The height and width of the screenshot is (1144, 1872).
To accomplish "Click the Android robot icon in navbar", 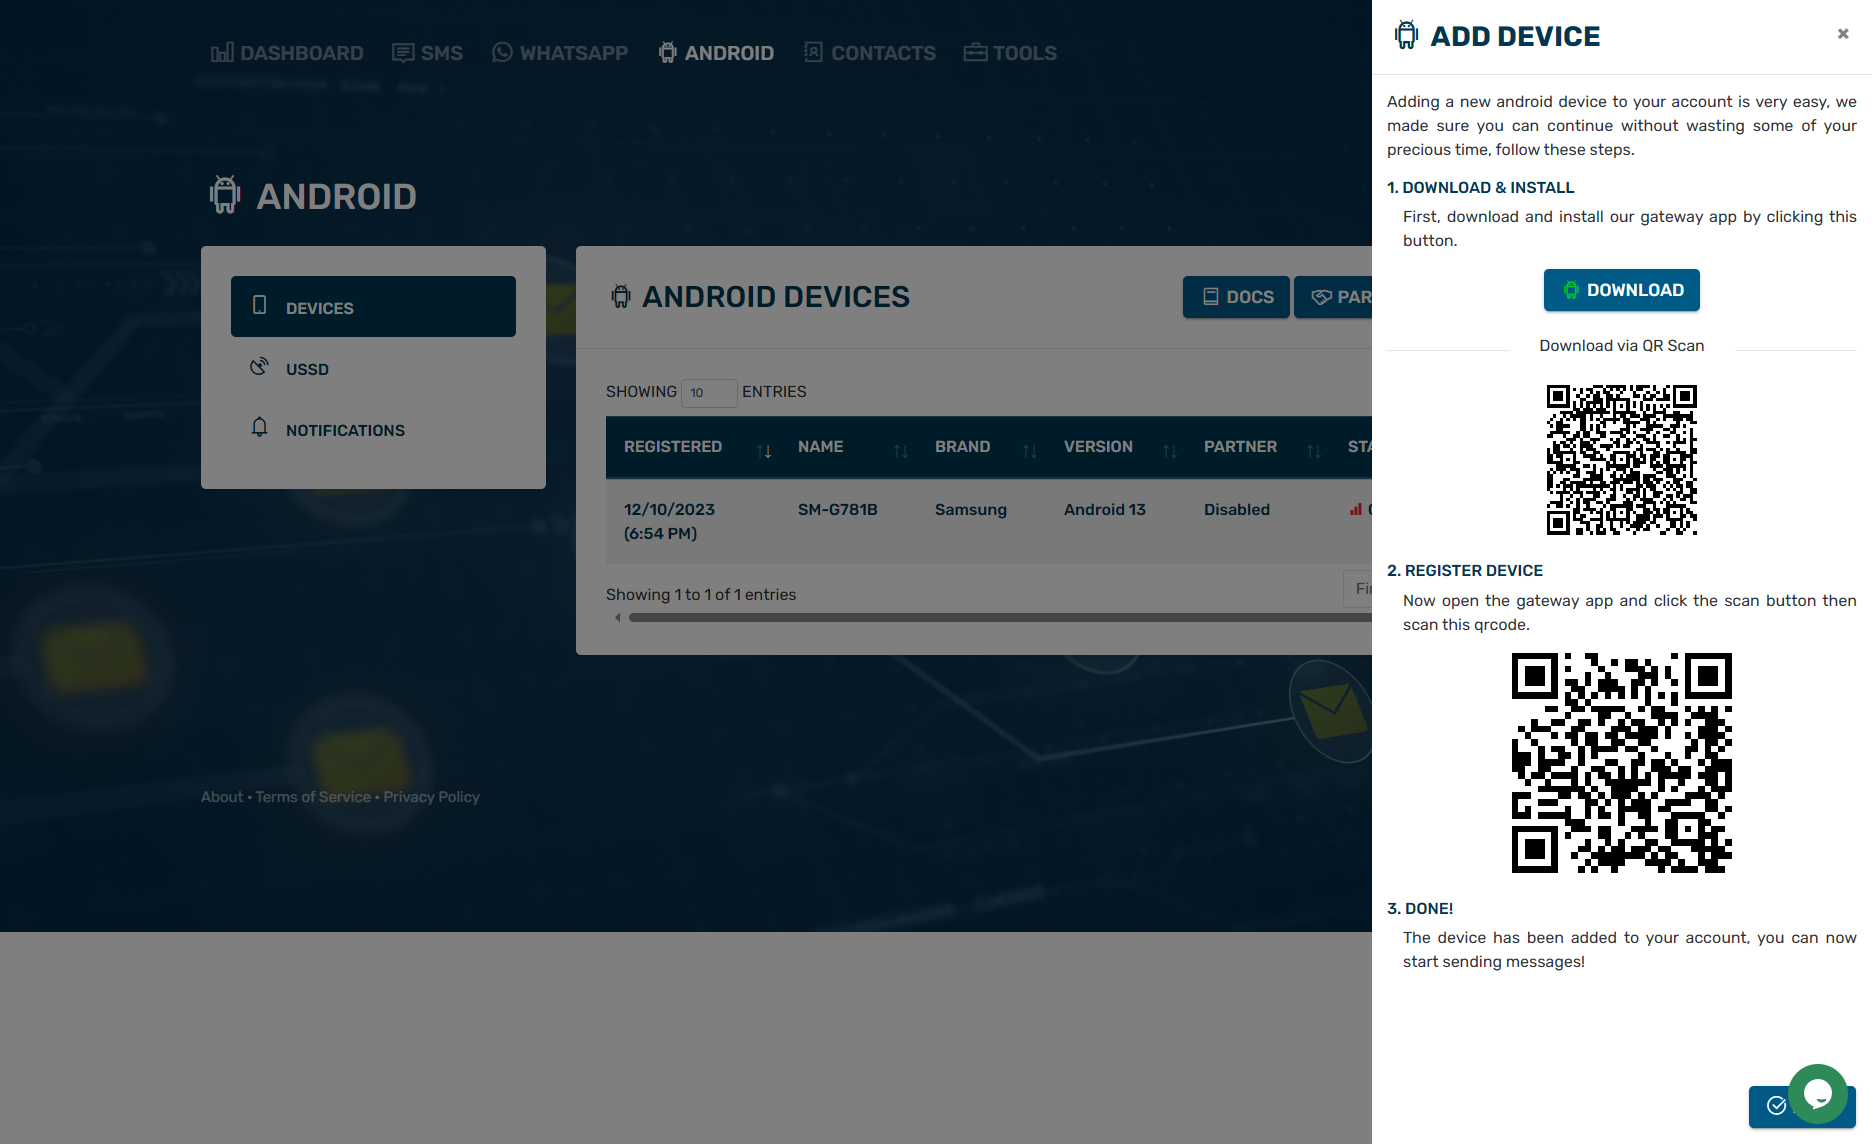I will 667,53.
